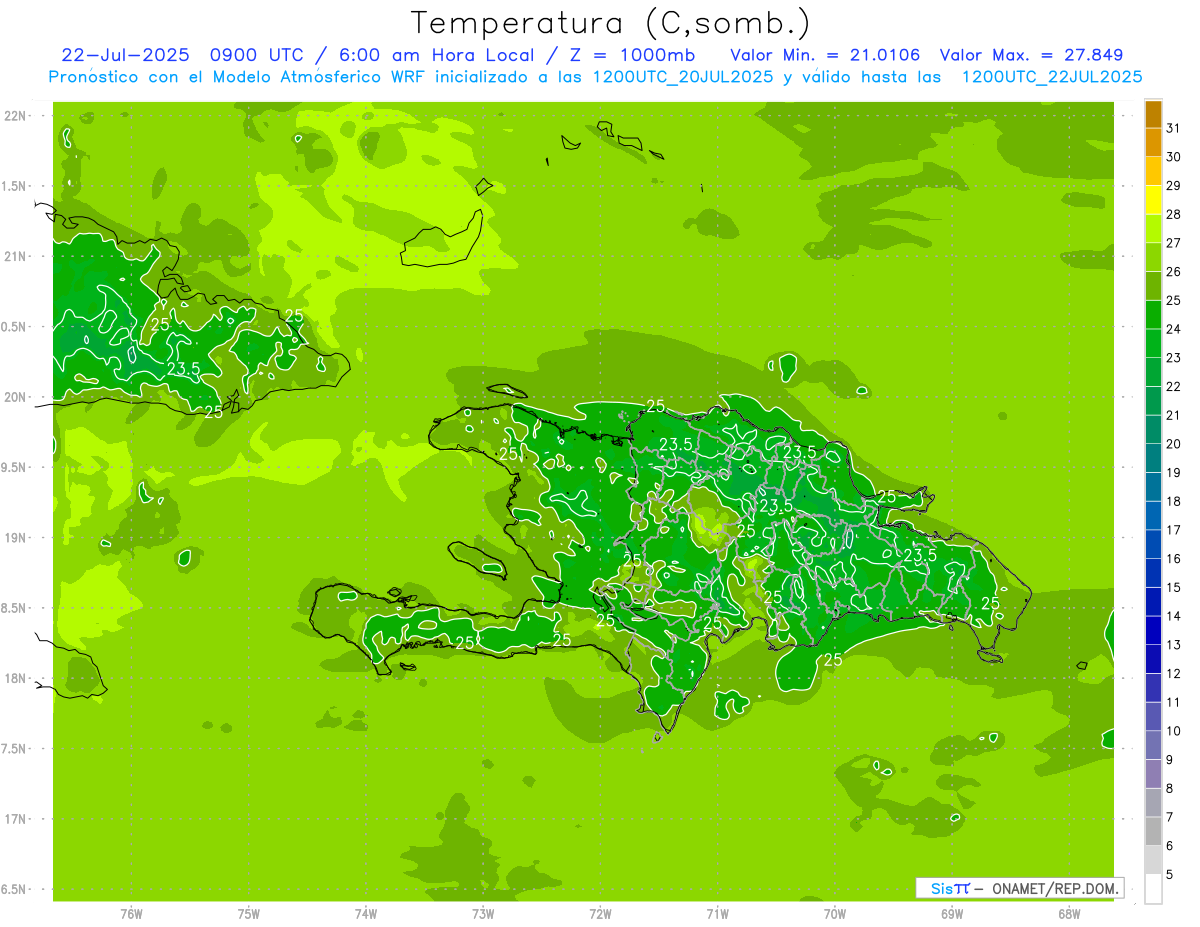Pick the gray legend swatch between 6 and 7
Viewport: 1200px width, 927px height.
click(1153, 832)
